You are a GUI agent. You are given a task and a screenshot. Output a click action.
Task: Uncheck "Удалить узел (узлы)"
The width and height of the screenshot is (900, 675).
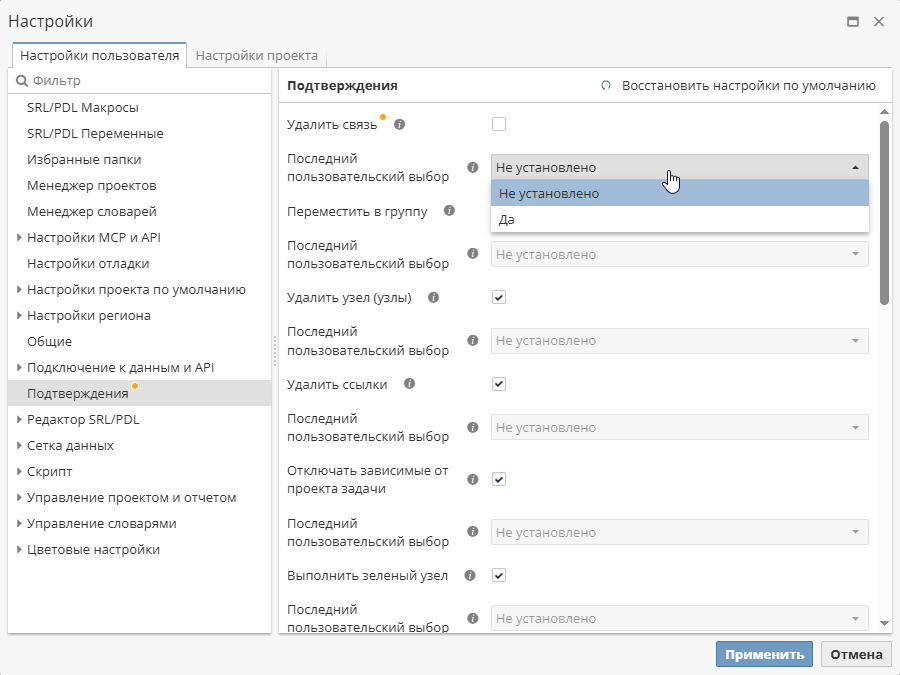498,297
